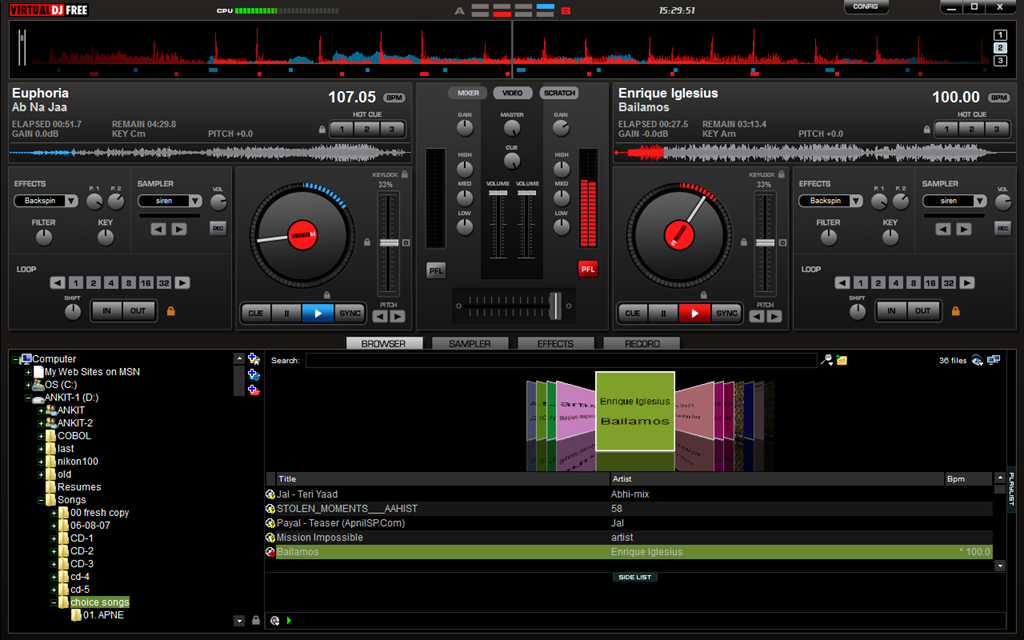Play the left deck track Euphoria
This screenshot has height=640, width=1024.
(x=318, y=313)
